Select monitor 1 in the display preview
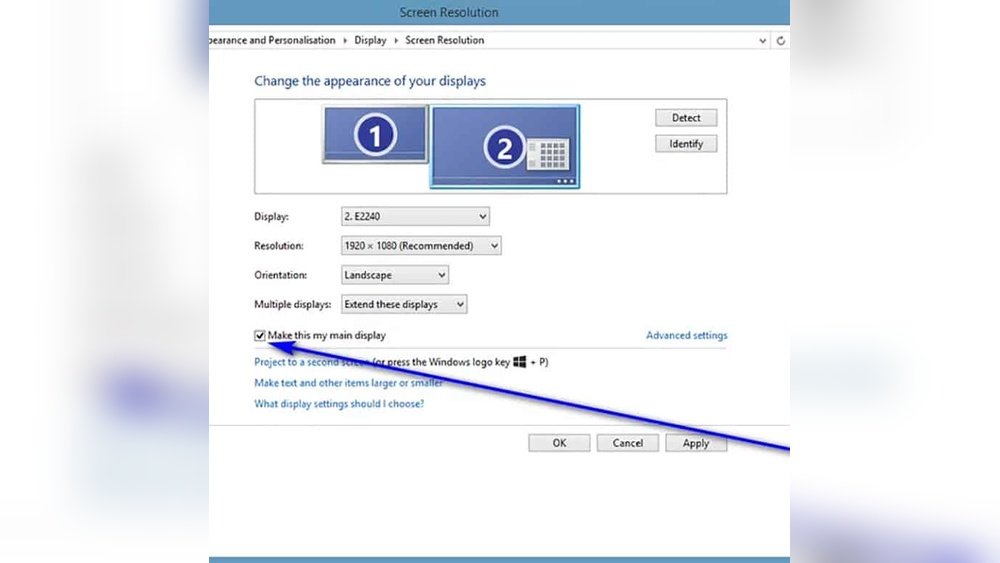The width and height of the screenshot is (1000, 563). pyautogui.click(x=375, y=134)
